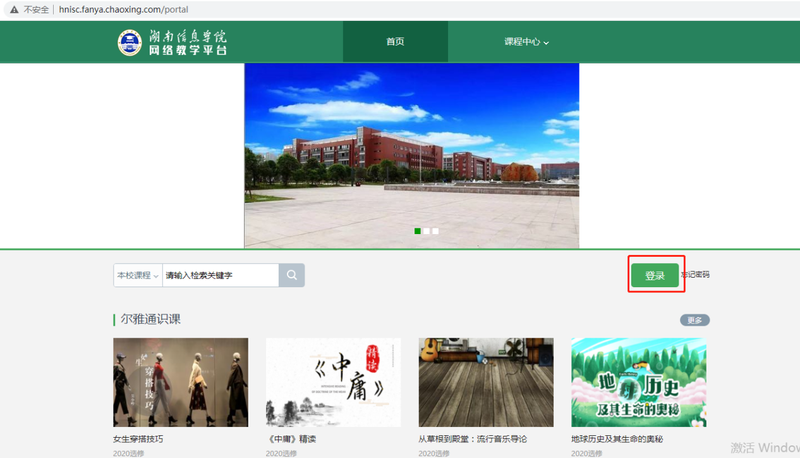Open the 《中庸》精读 course thumbnail

(333, 382)
